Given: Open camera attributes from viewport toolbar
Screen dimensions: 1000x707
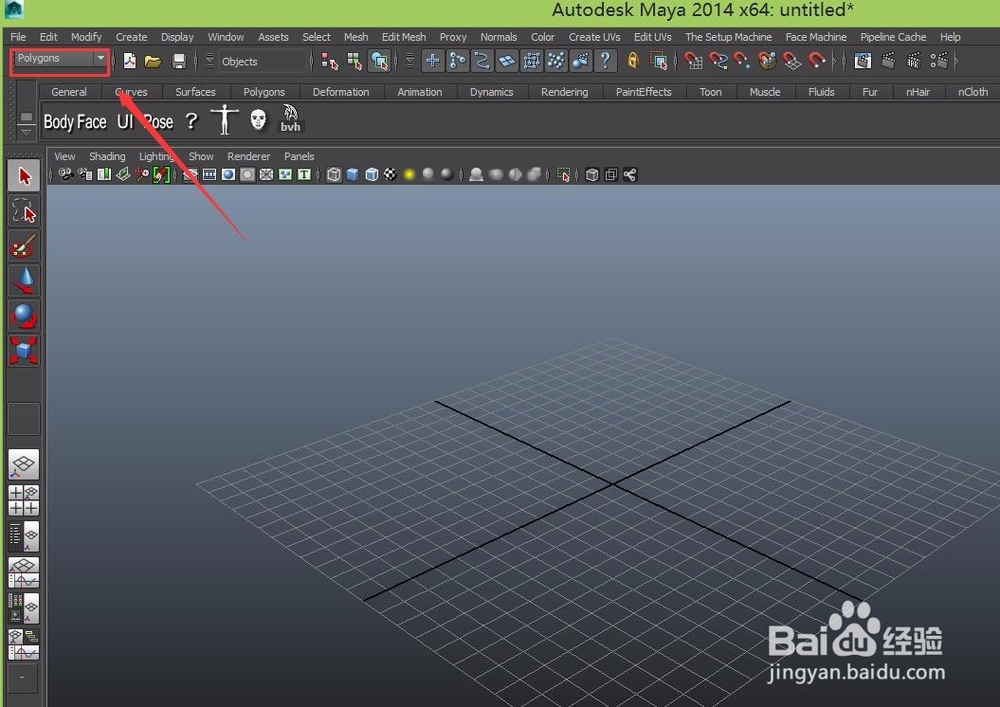Looking at the screenshot, I should (85, 175).
